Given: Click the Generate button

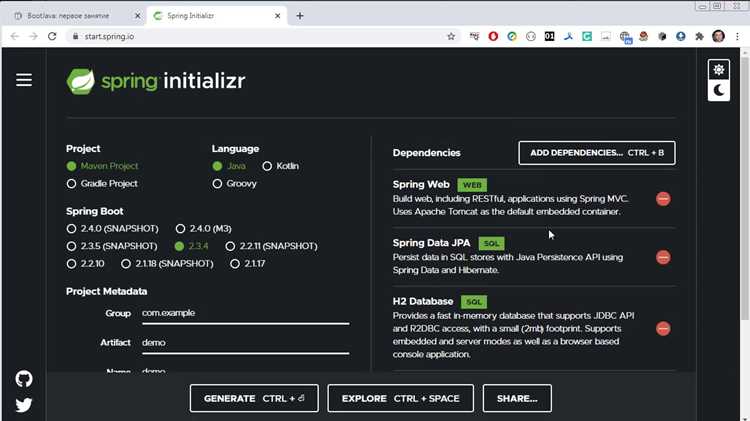Looking at the screenshot, I should (x=254, y=398).
